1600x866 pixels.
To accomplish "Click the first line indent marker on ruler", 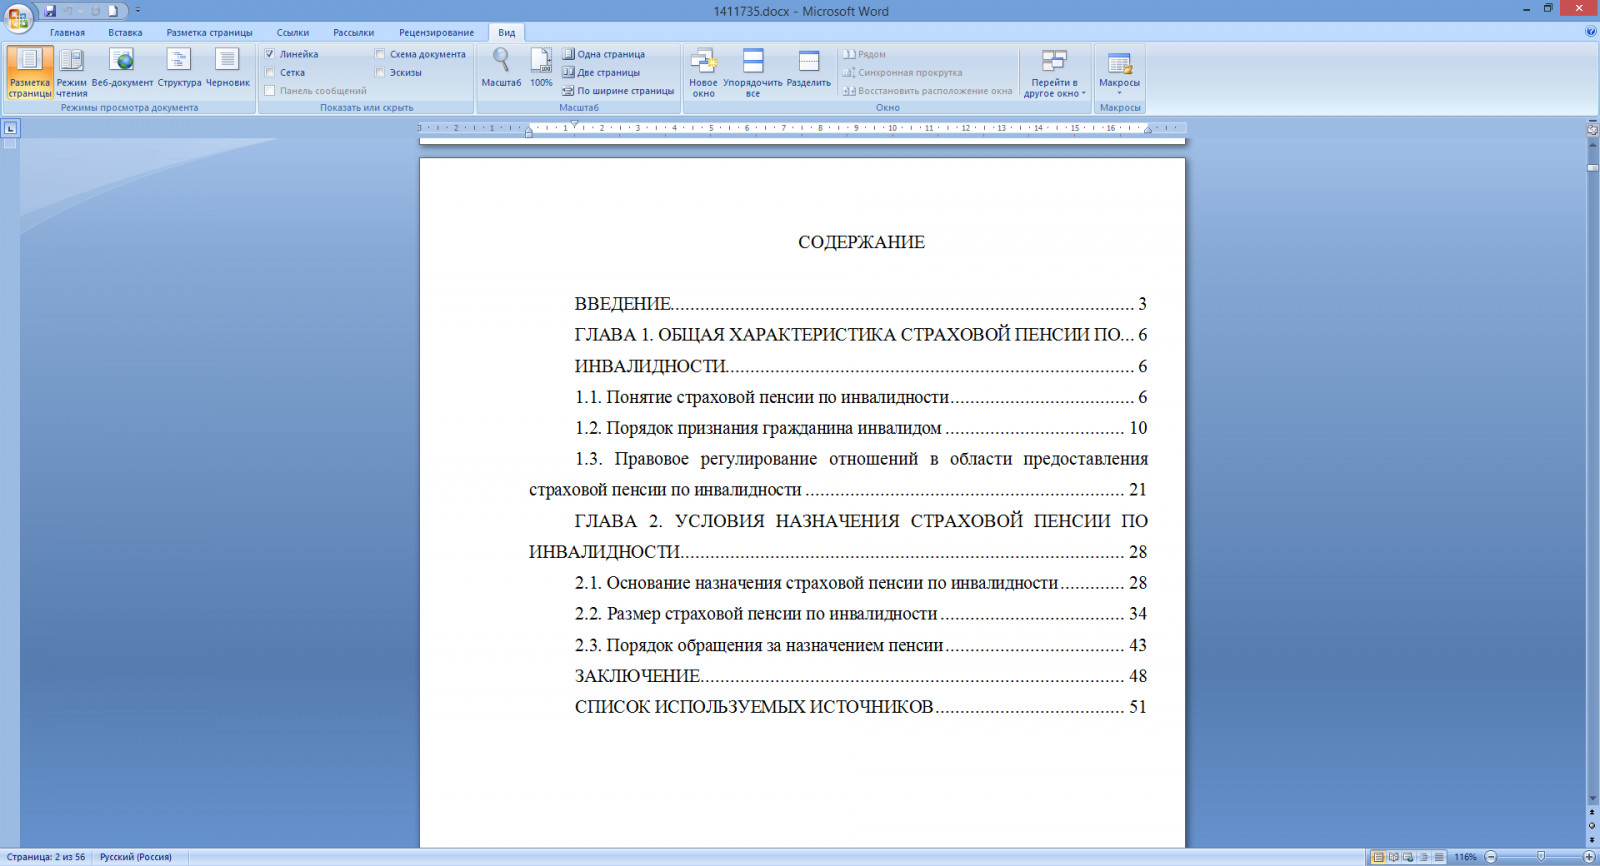I will [574, 124].
